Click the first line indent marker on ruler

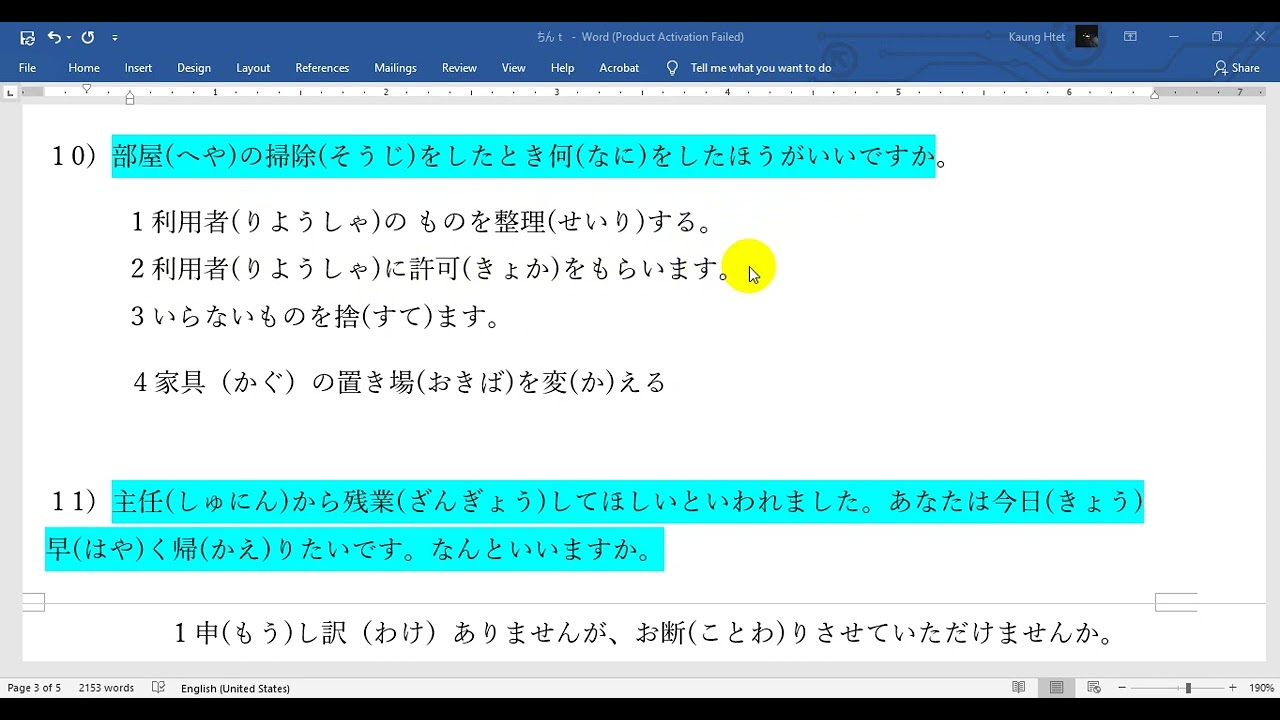[87, 88]
